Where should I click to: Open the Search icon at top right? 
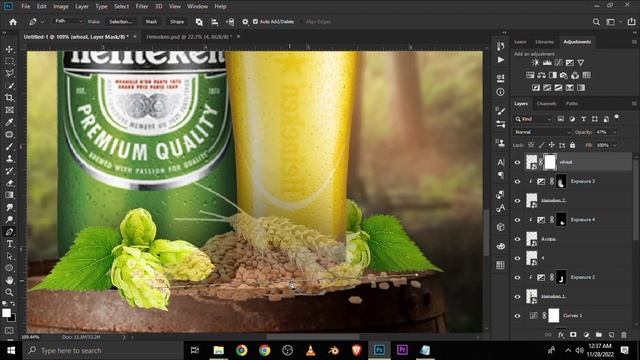tap(596, 22)
